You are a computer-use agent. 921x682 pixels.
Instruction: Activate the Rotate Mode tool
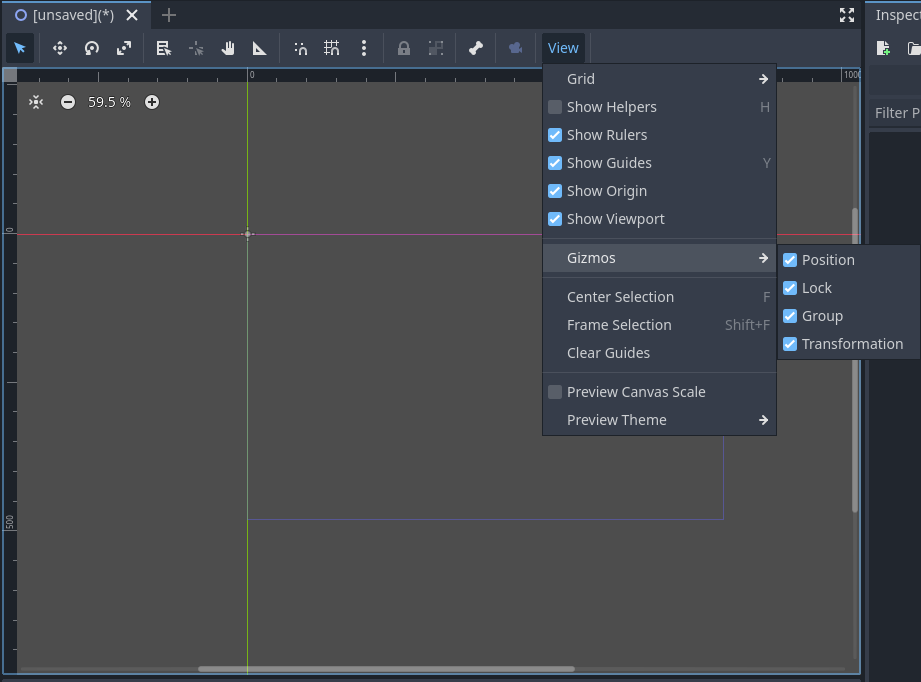pyautogui.click(x=91, y=47)
